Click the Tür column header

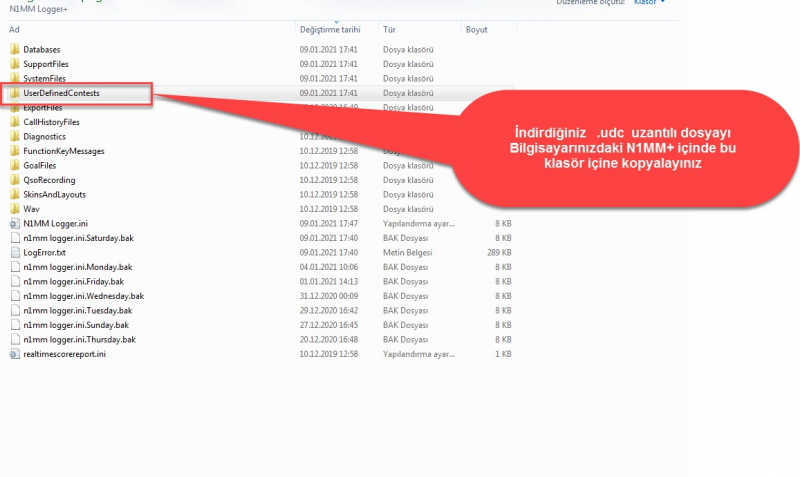point(389,30)
